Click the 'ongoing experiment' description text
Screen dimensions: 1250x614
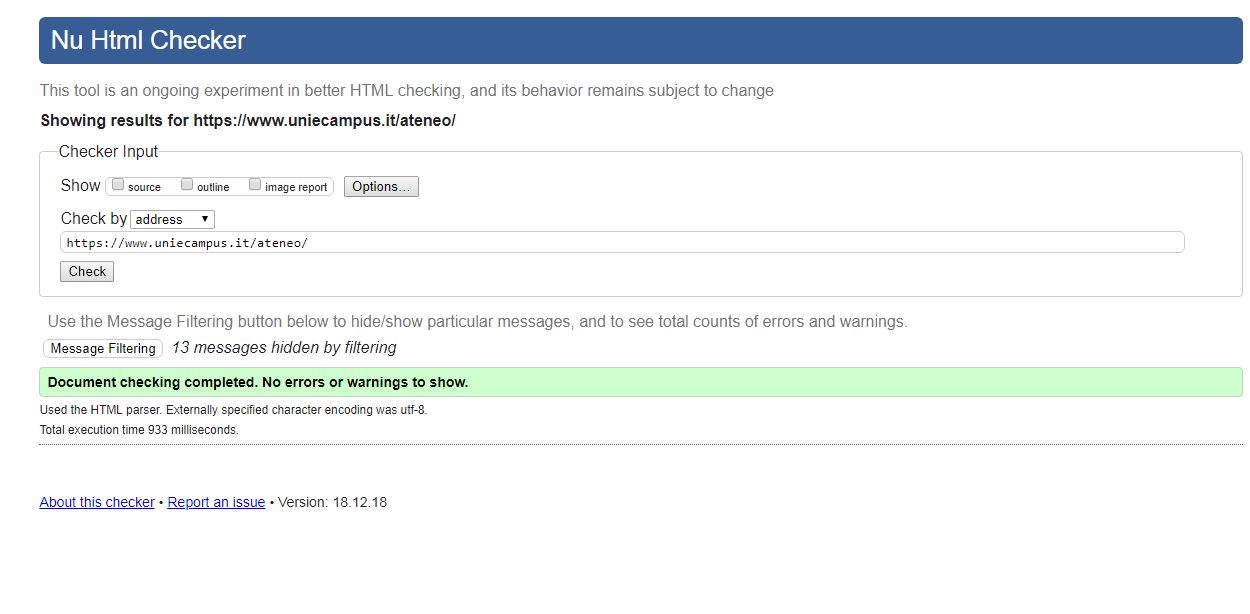407,91
